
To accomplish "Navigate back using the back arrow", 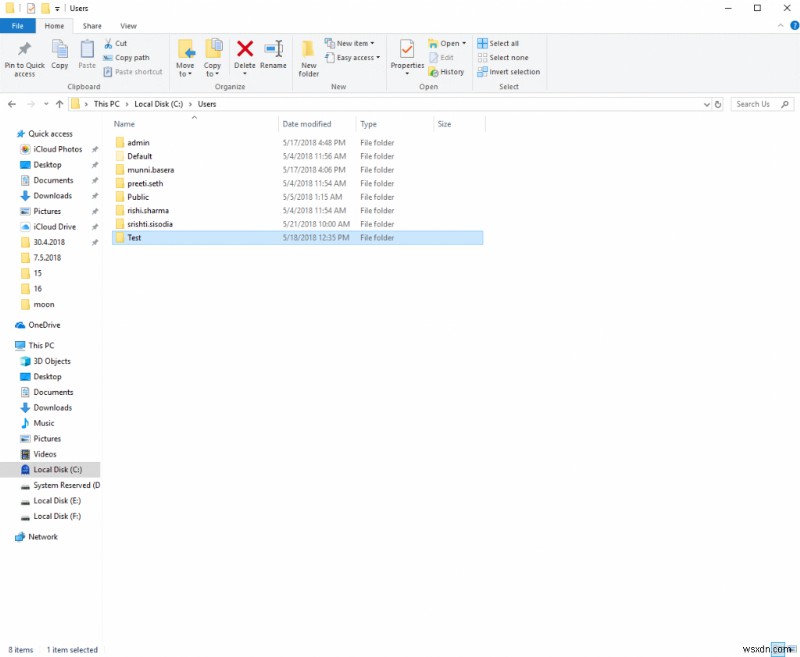I will [11, 104].
